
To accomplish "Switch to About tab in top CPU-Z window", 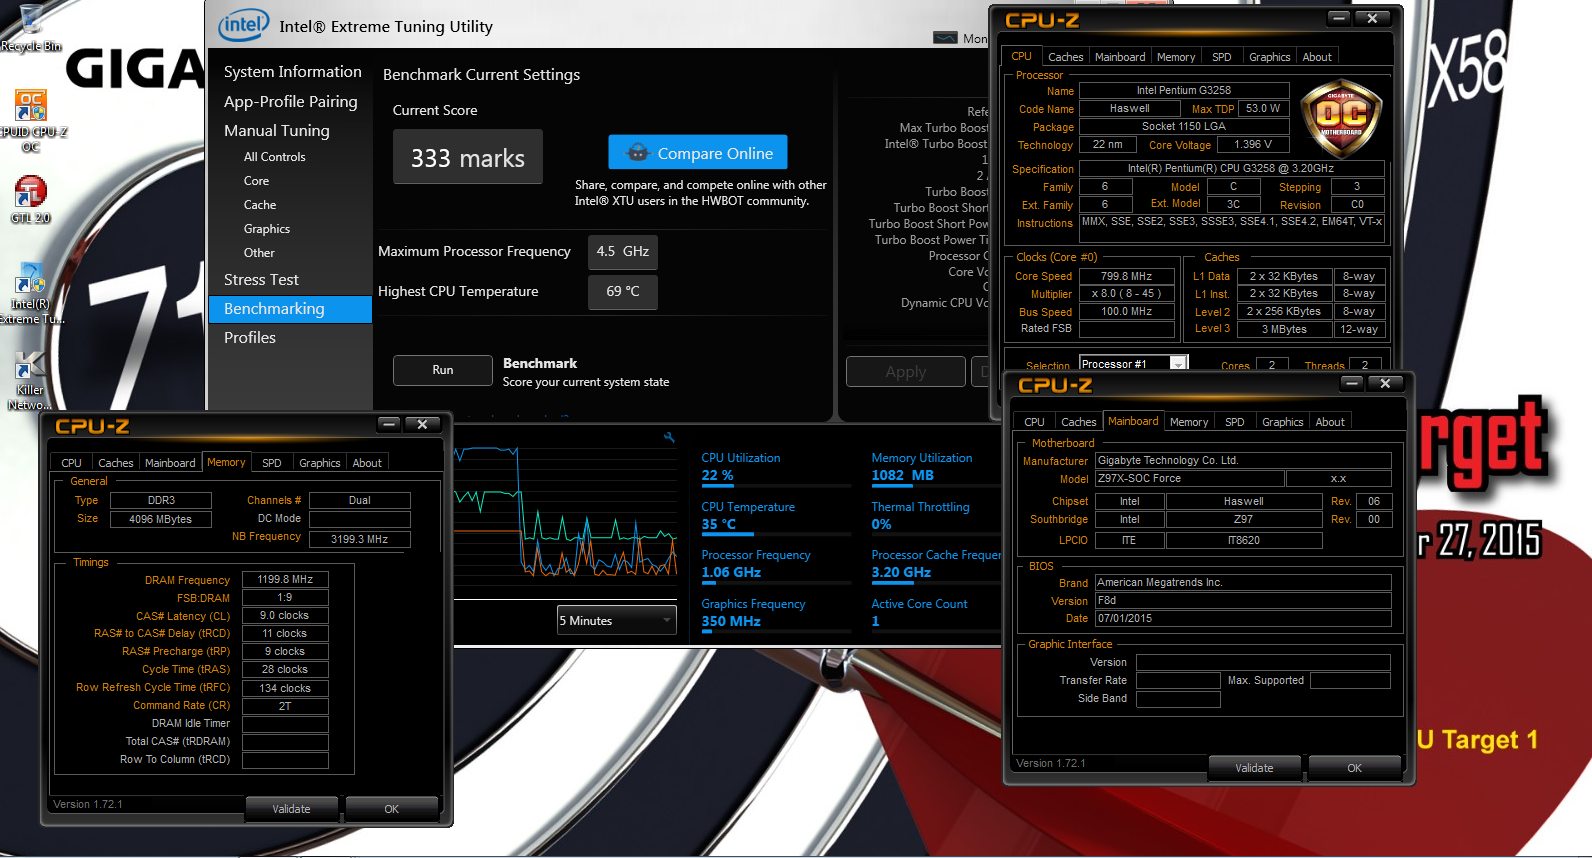I will click(x=1317, y=57).
